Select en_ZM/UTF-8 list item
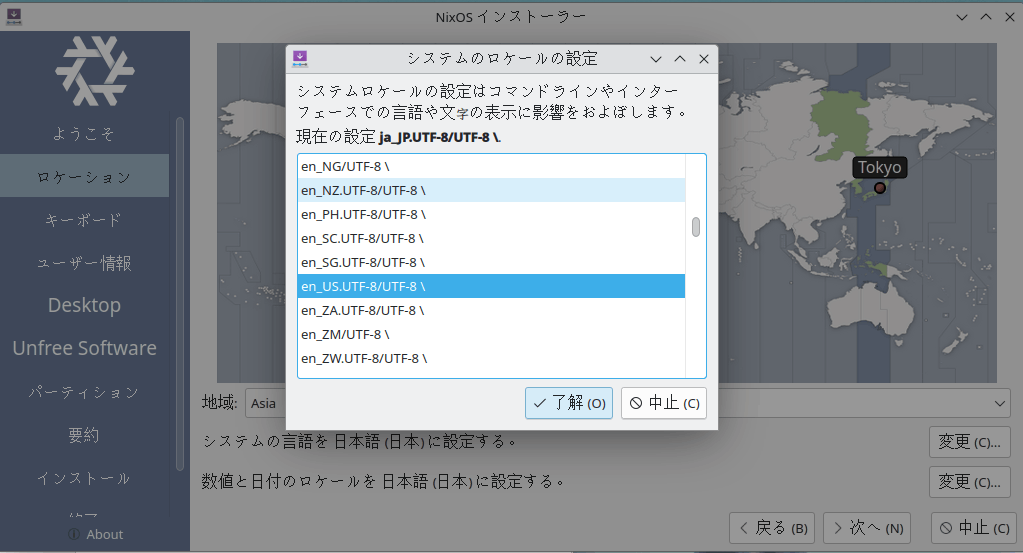This screenshot has width=1023, height=553. 491,335
